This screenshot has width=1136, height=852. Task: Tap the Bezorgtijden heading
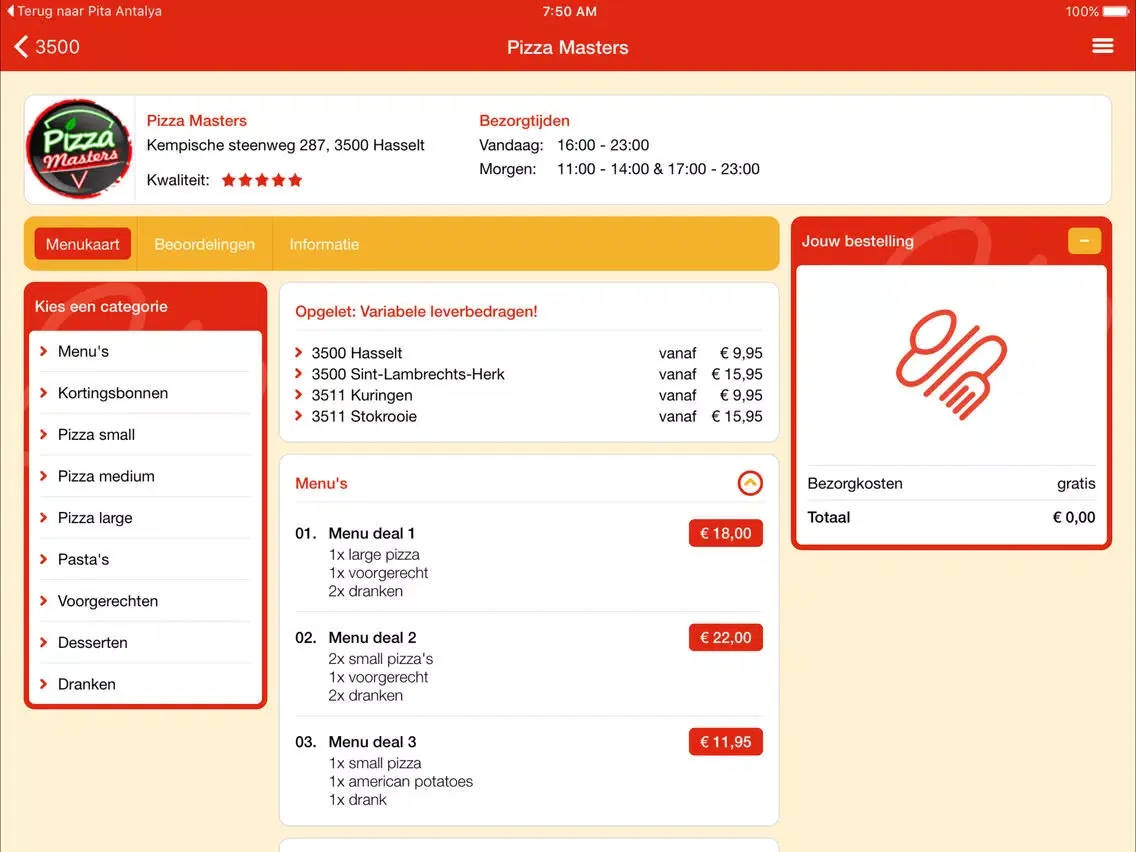tap(525, 120)
